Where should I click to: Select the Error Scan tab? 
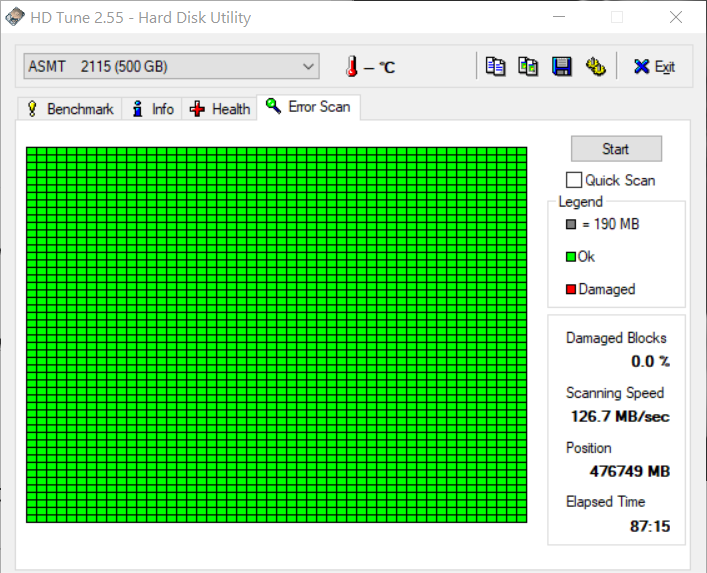[x=309, y=107]
